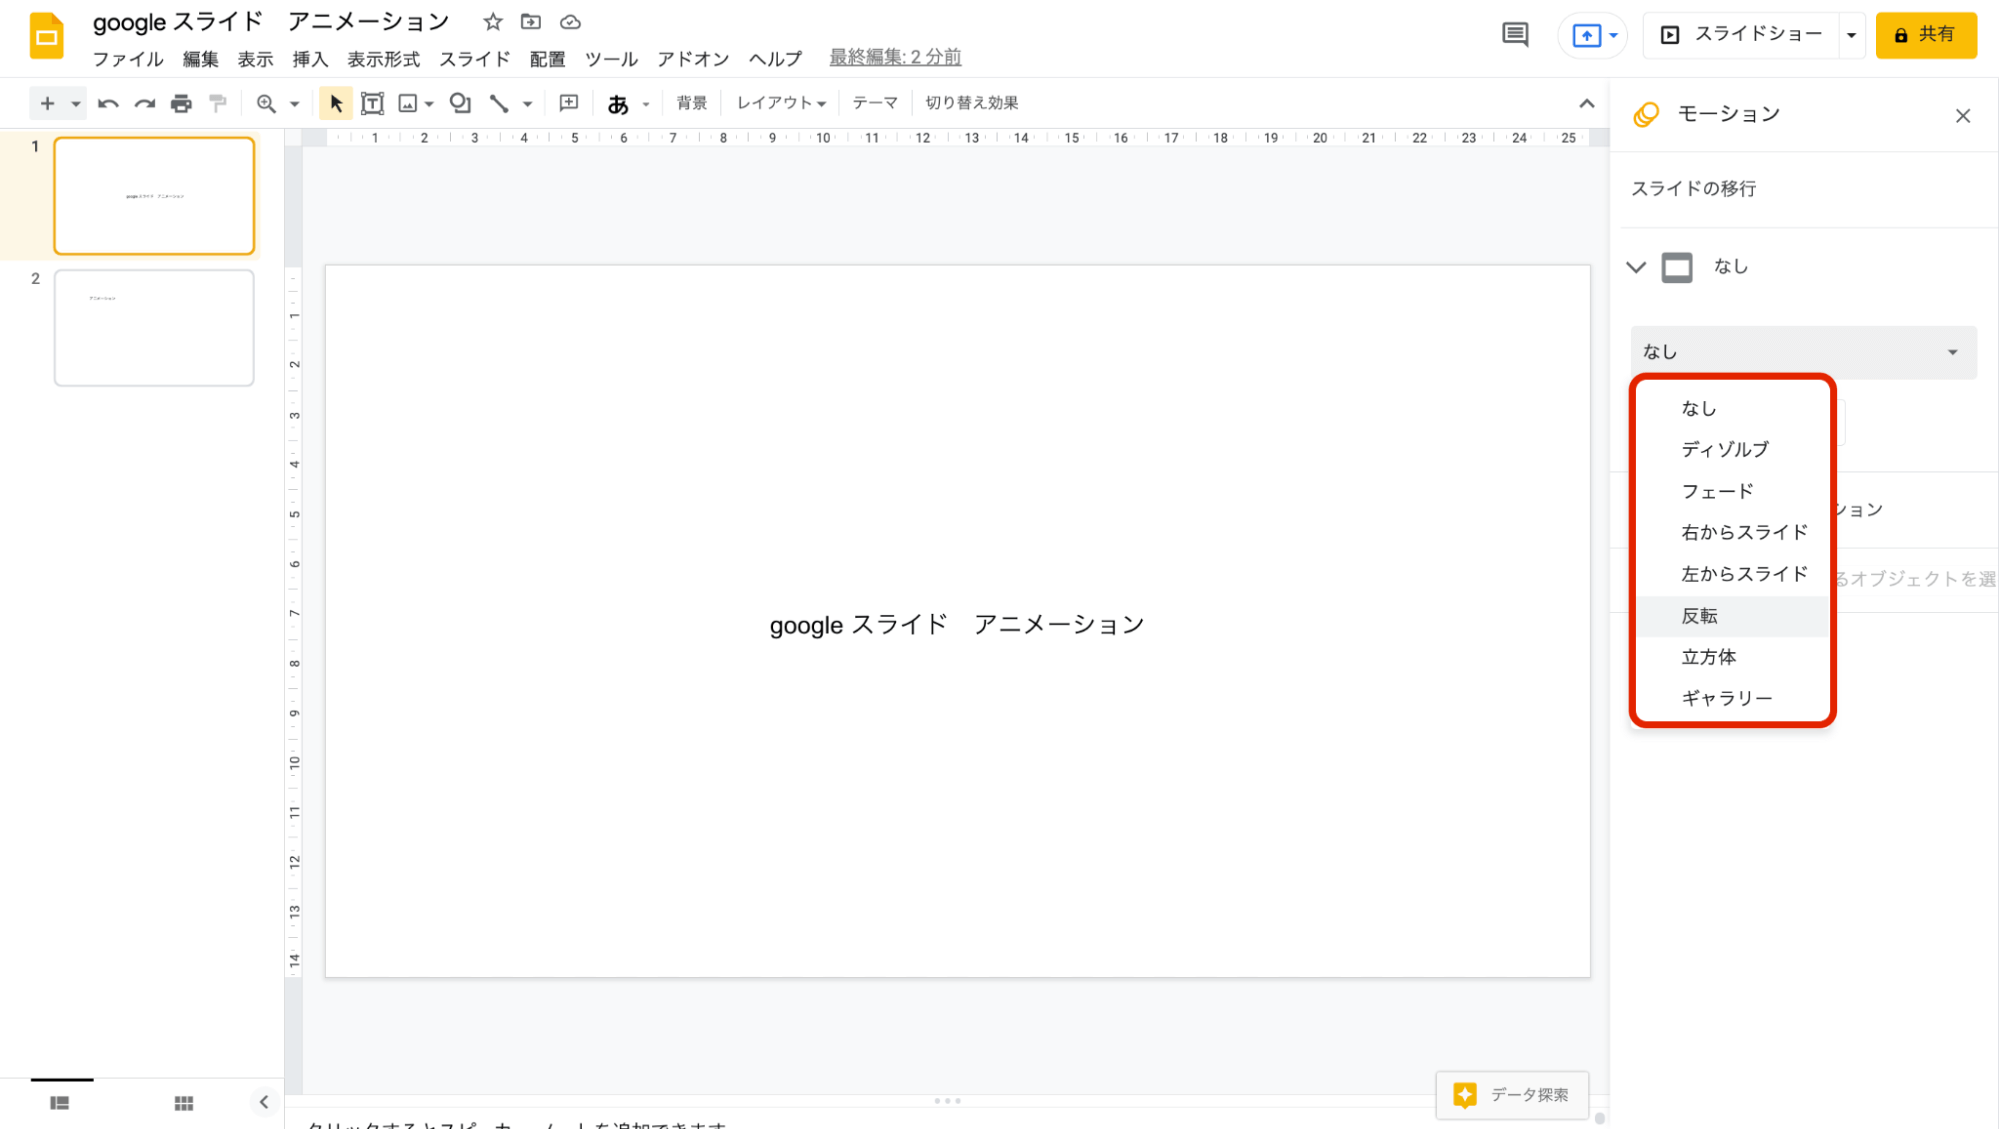Open the Google Slides home icon

pyautogui.click(x=46, y=37)
